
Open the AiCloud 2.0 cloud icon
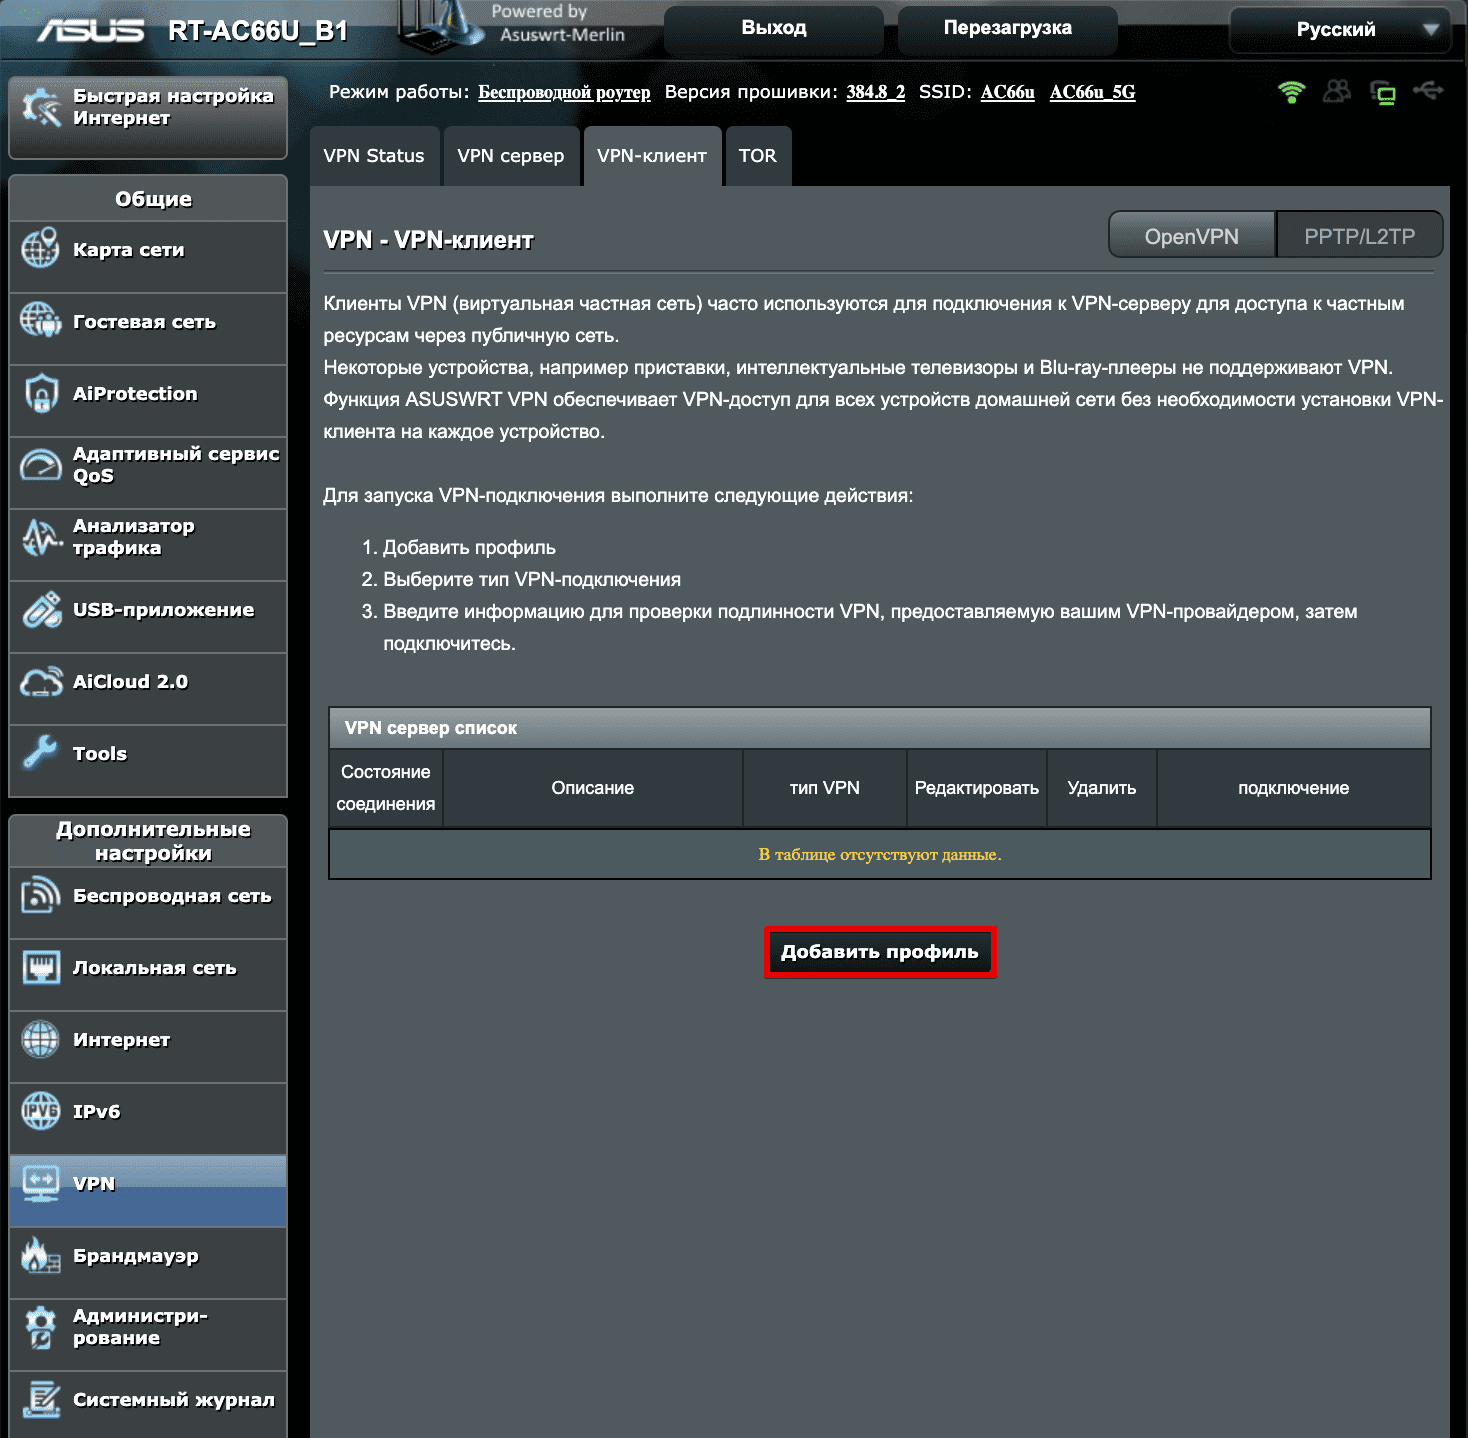(41, 682)
